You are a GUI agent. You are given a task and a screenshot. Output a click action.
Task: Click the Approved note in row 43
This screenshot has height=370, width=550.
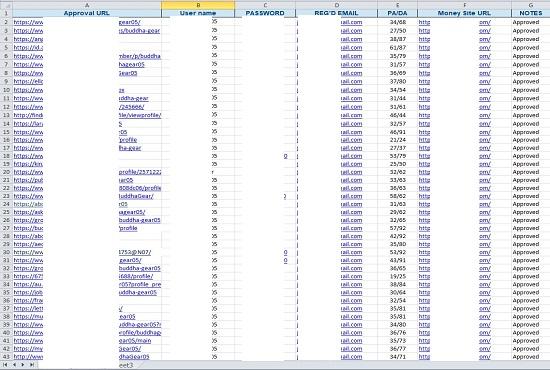coord(526,357)
